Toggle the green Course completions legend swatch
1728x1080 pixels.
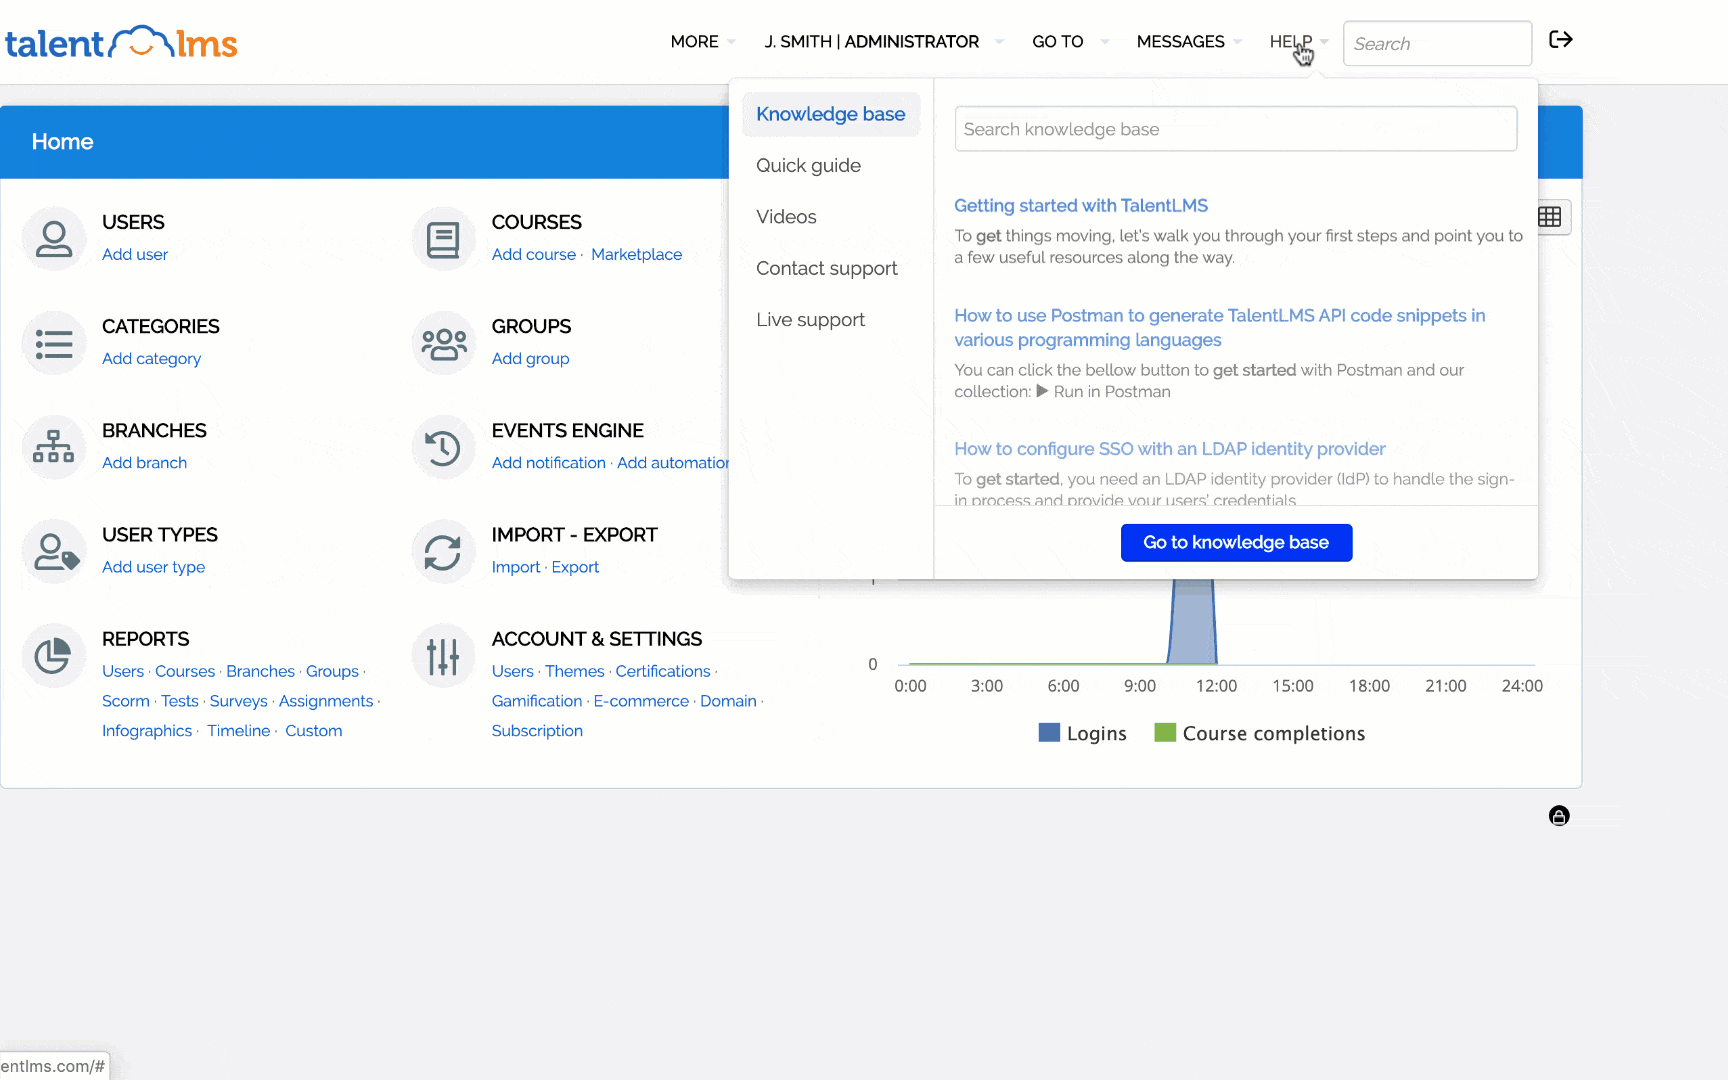(1164, 733)
